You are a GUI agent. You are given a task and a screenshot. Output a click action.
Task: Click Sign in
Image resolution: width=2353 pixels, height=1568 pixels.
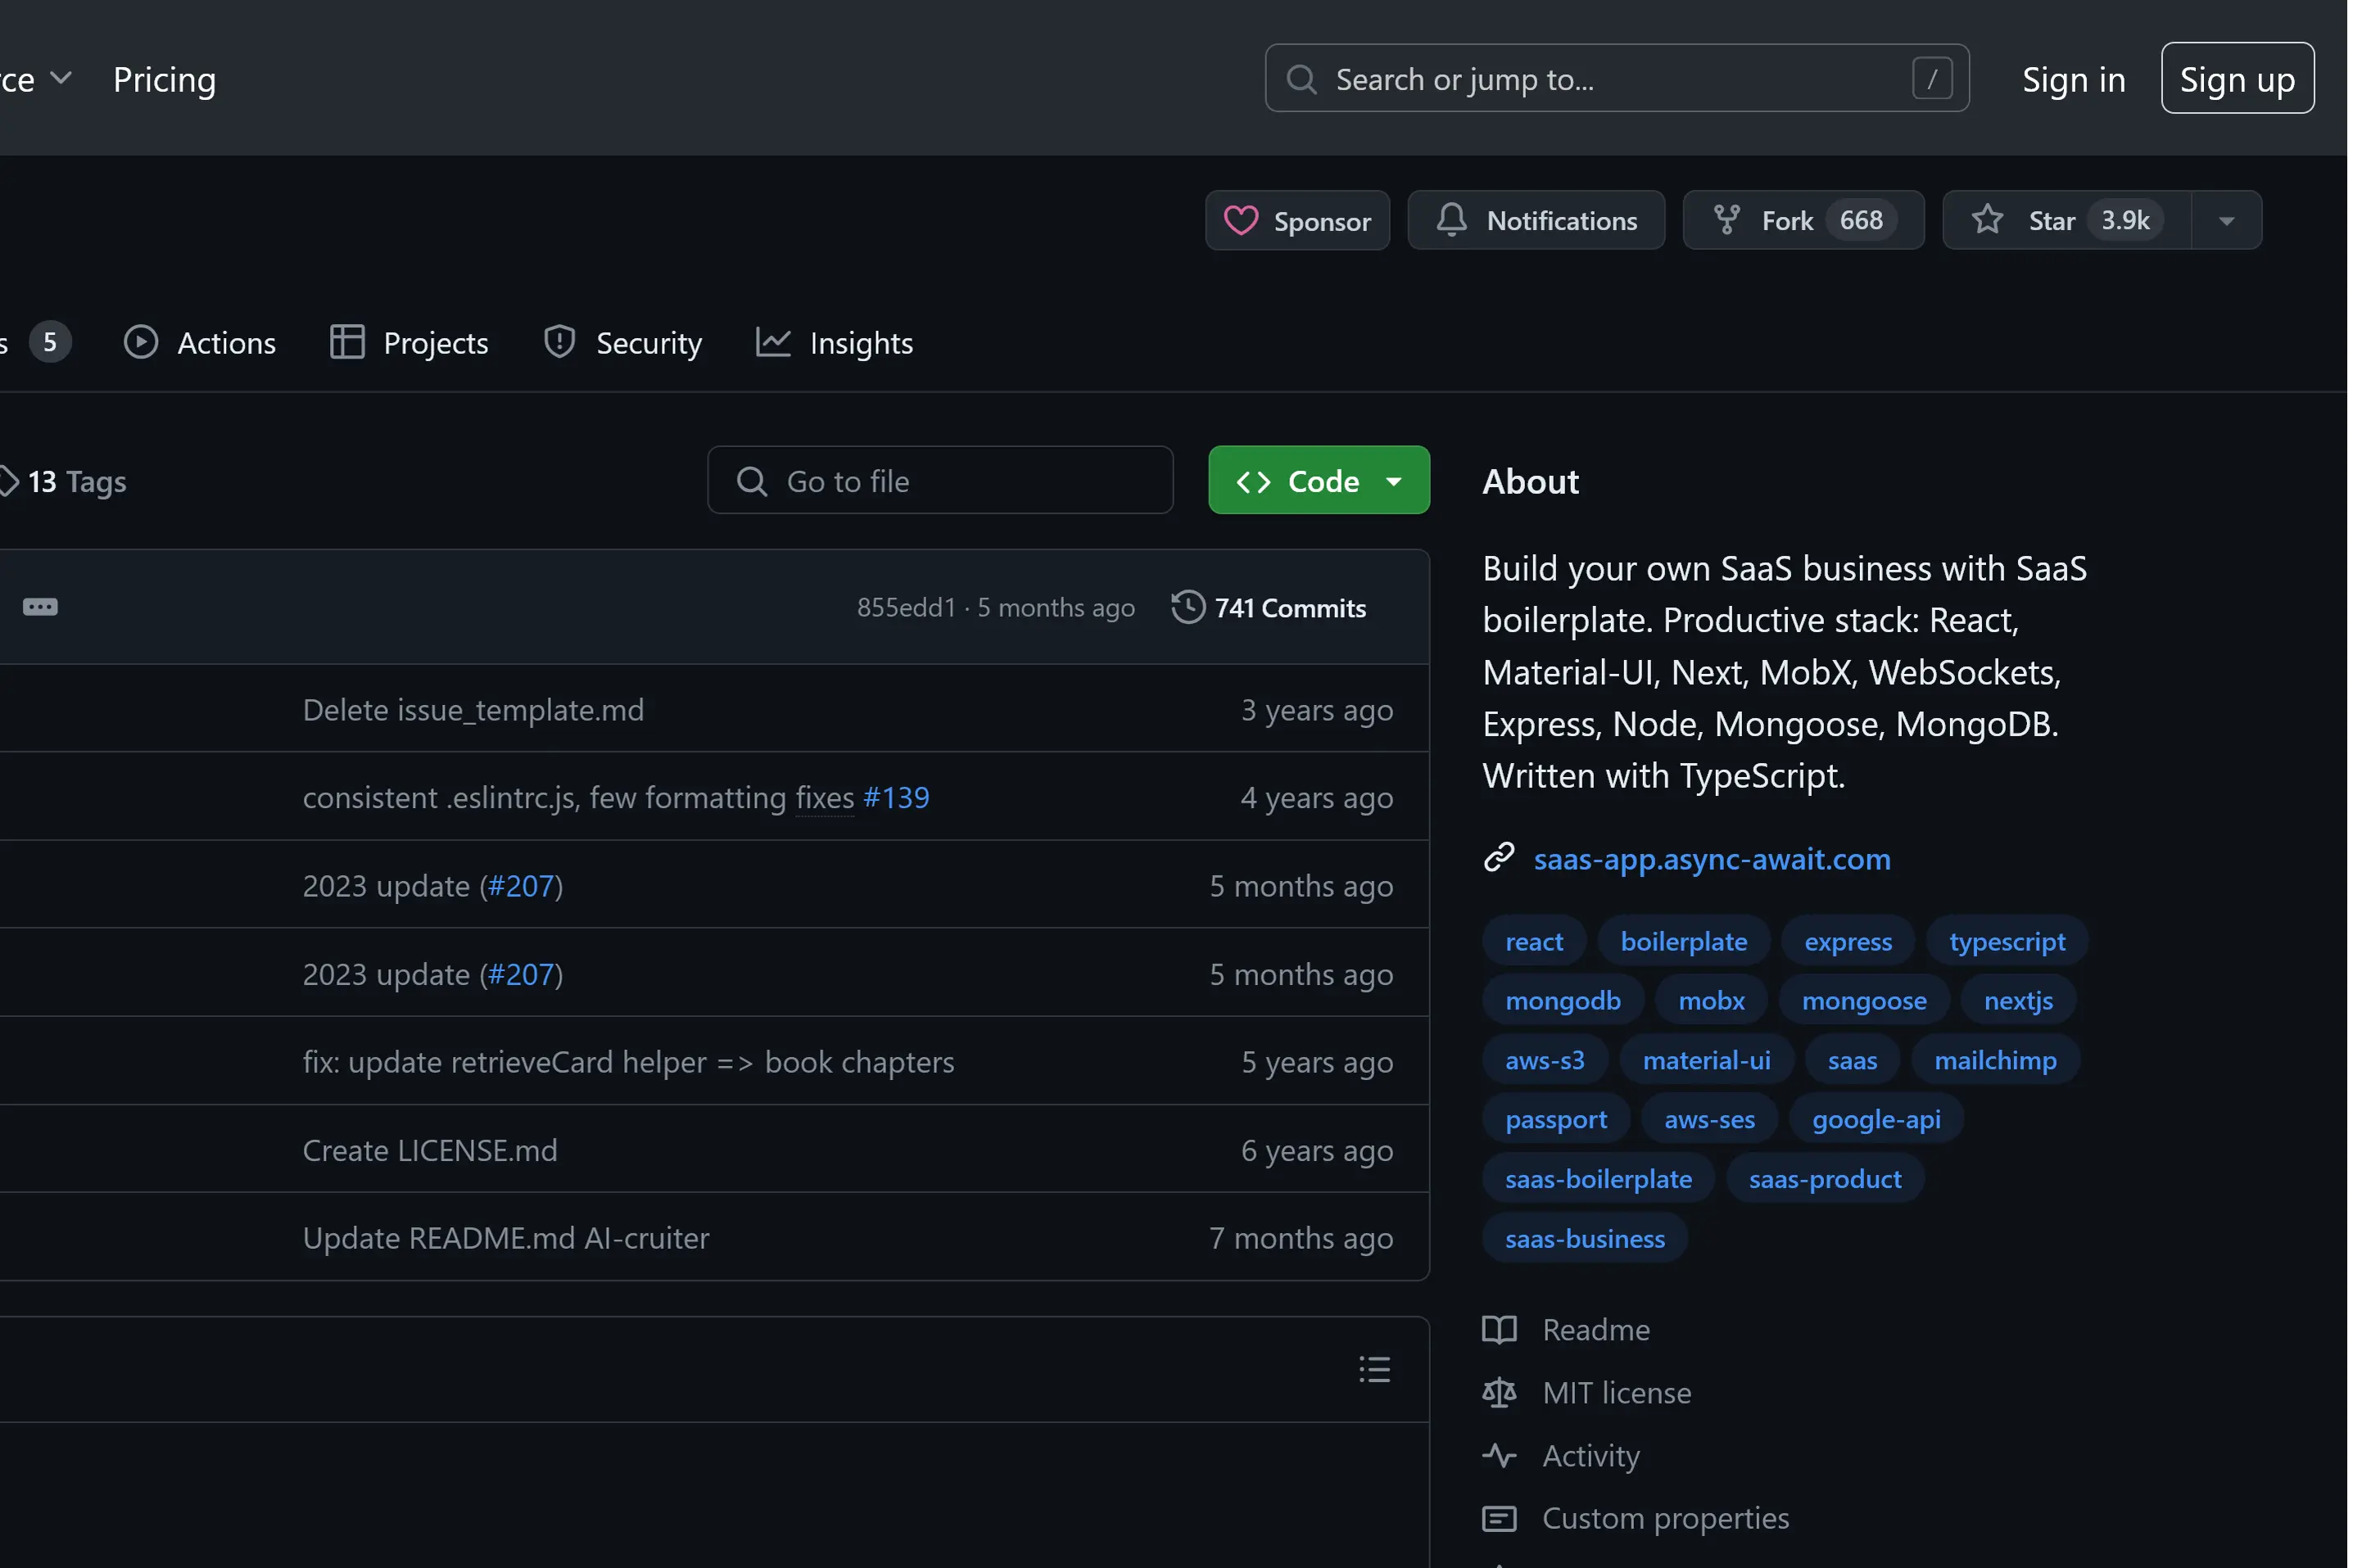(x=2072, y=79)
